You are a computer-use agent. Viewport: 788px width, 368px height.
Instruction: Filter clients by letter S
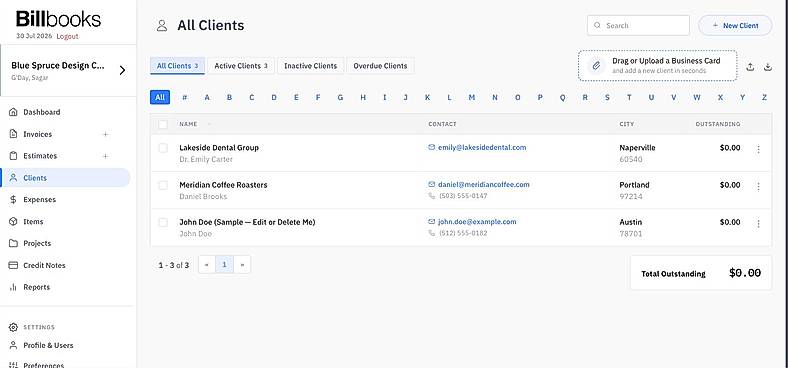tap(607, 98)
